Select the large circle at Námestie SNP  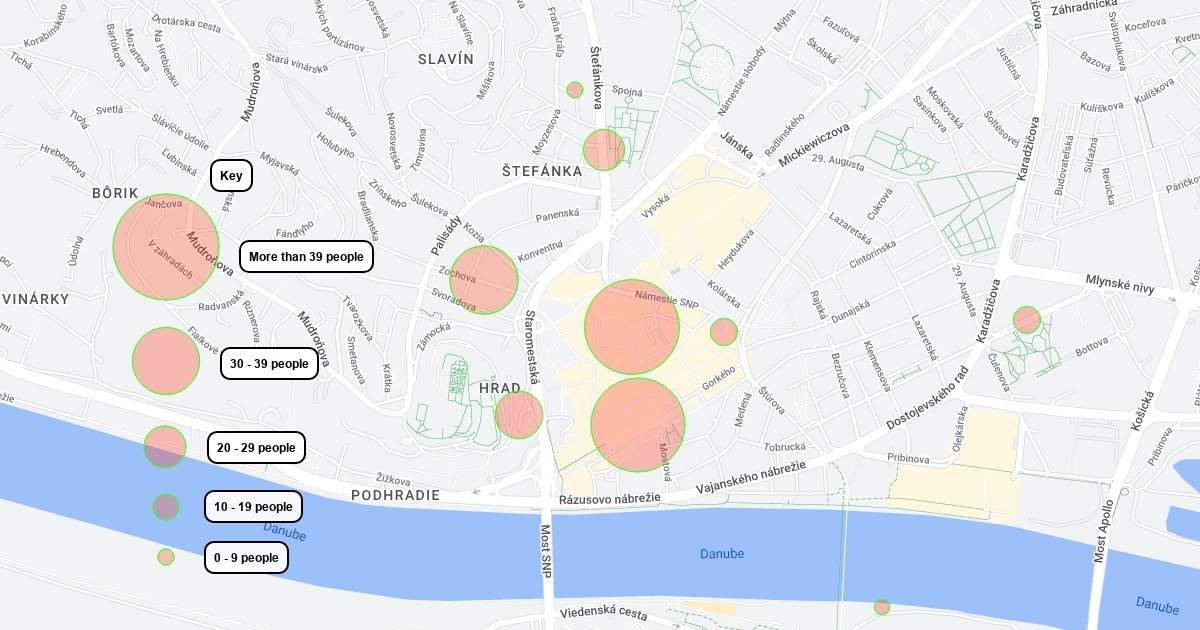tap(633, 327)
